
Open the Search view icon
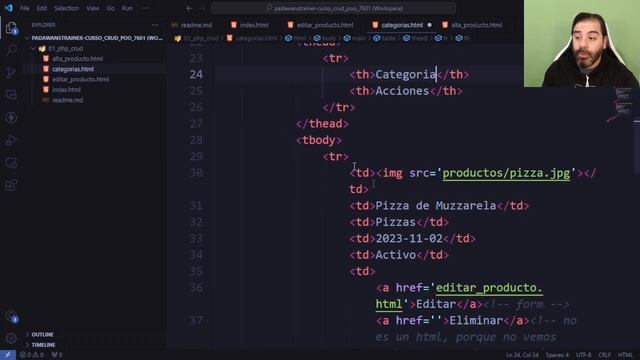[11, 50]
